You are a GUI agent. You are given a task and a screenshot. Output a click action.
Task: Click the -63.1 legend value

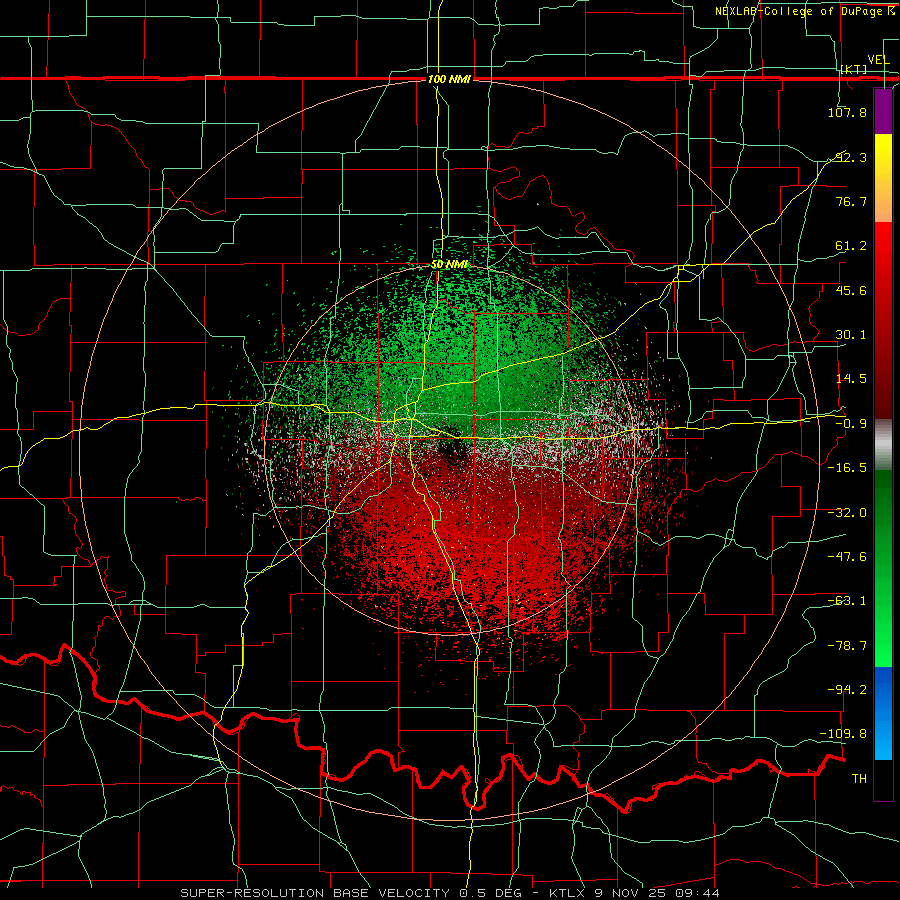[847, 601]
